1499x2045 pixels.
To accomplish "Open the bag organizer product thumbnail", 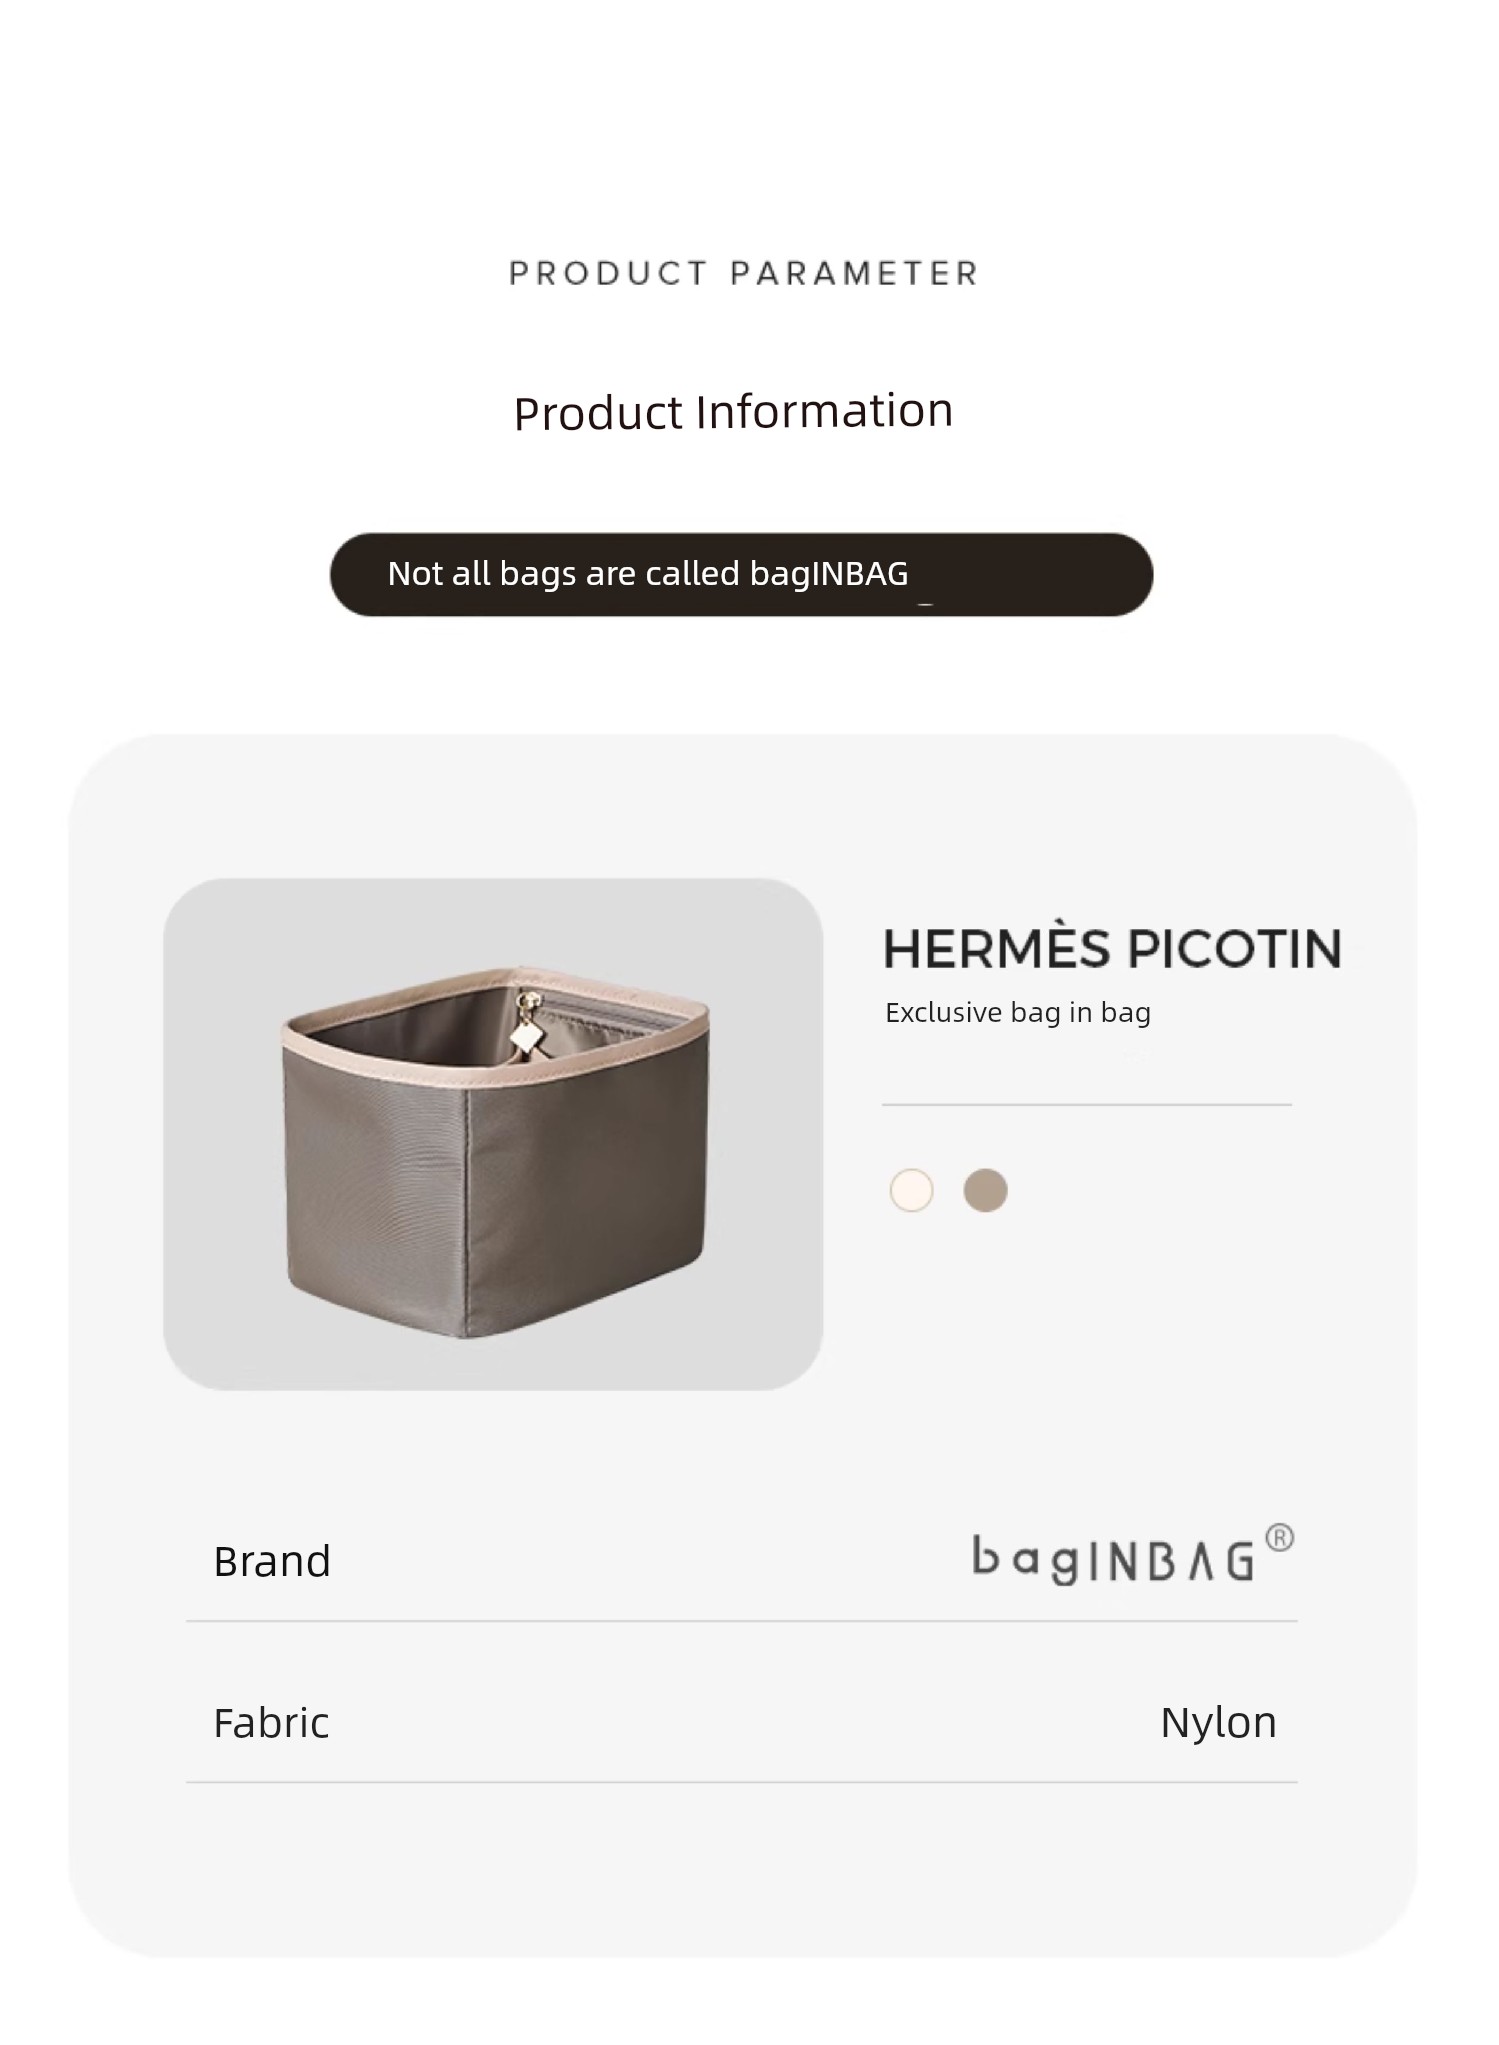I will pos(493,1134).
